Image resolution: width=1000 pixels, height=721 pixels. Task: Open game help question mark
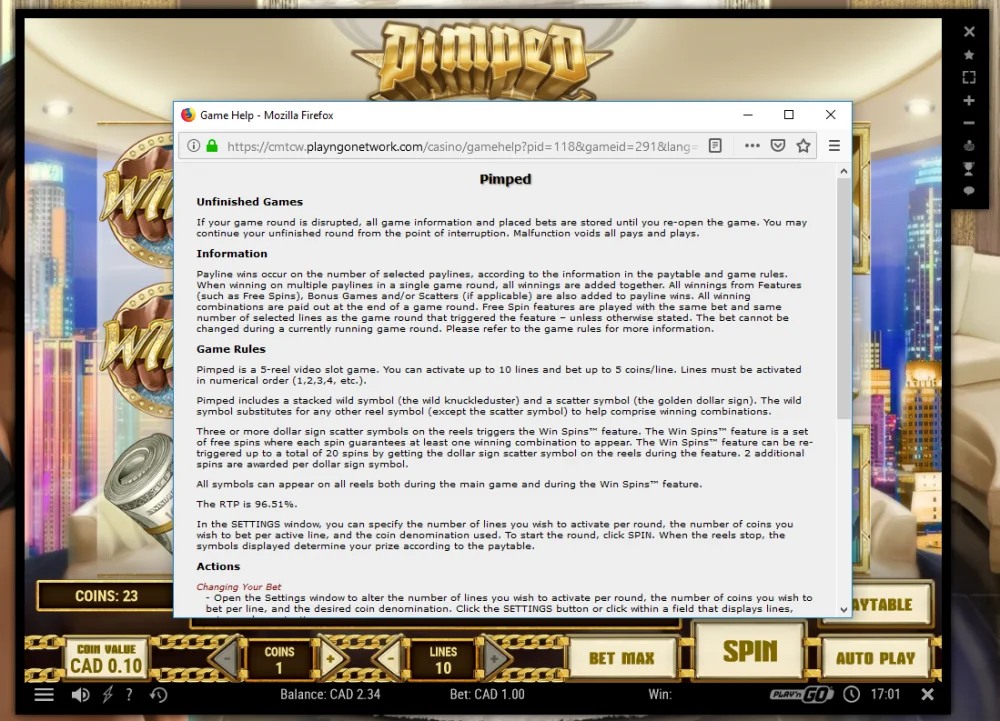[x=129, y=694]
